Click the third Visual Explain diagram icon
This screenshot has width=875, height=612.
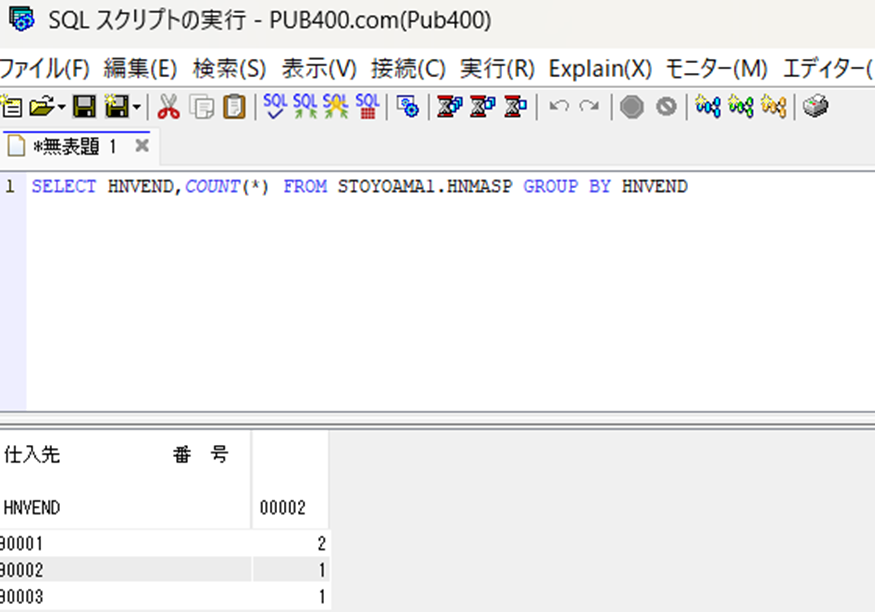click(773, 106)
